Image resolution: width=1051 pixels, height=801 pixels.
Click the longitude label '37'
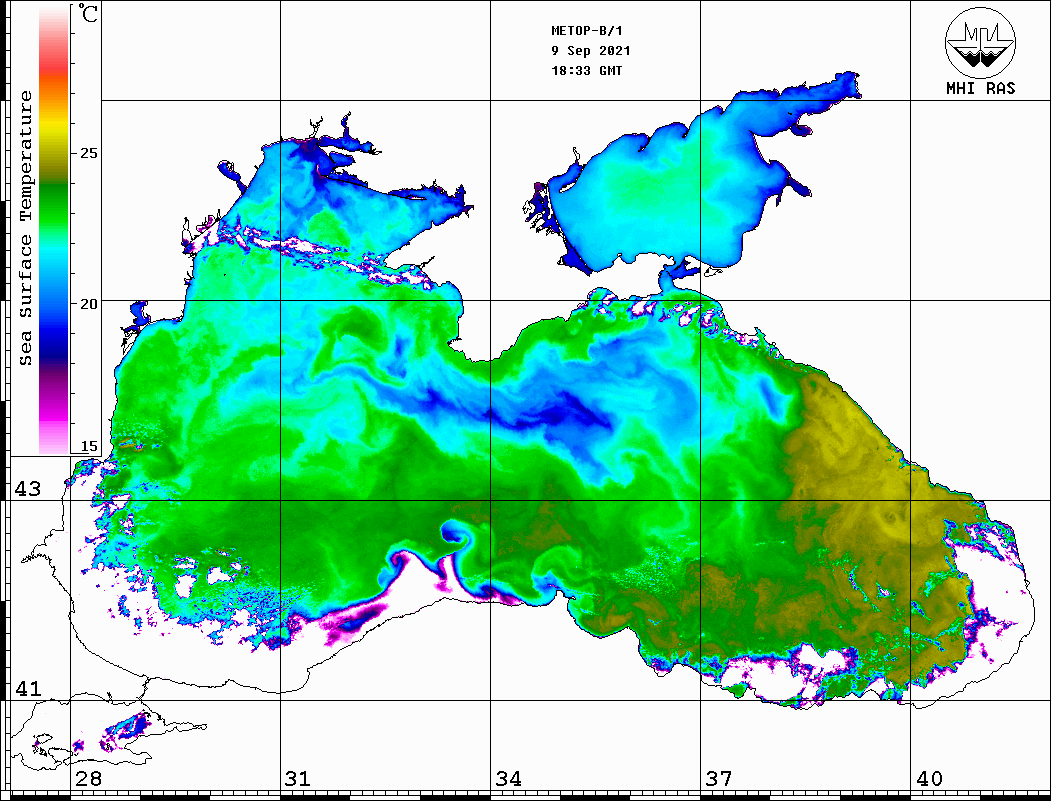[x=719, y=779]
